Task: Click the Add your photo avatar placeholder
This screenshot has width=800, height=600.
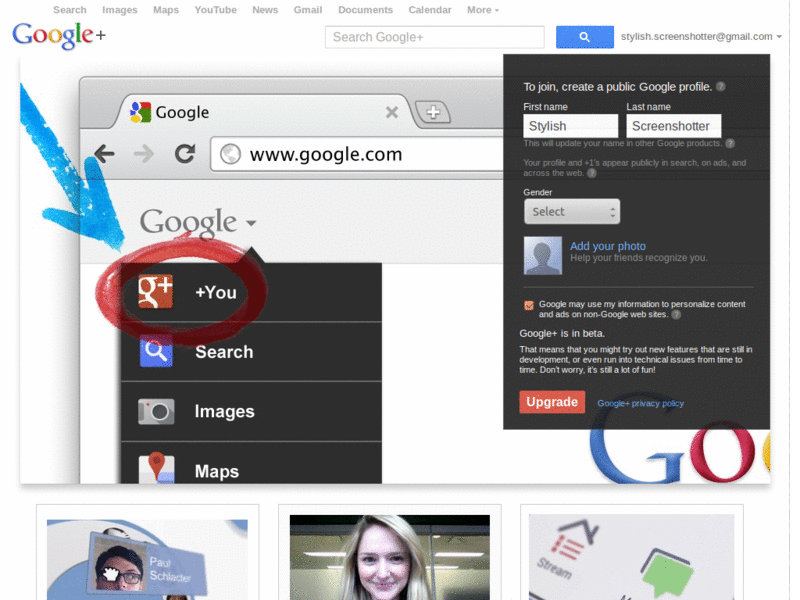Action: click(x=543, y=253)
